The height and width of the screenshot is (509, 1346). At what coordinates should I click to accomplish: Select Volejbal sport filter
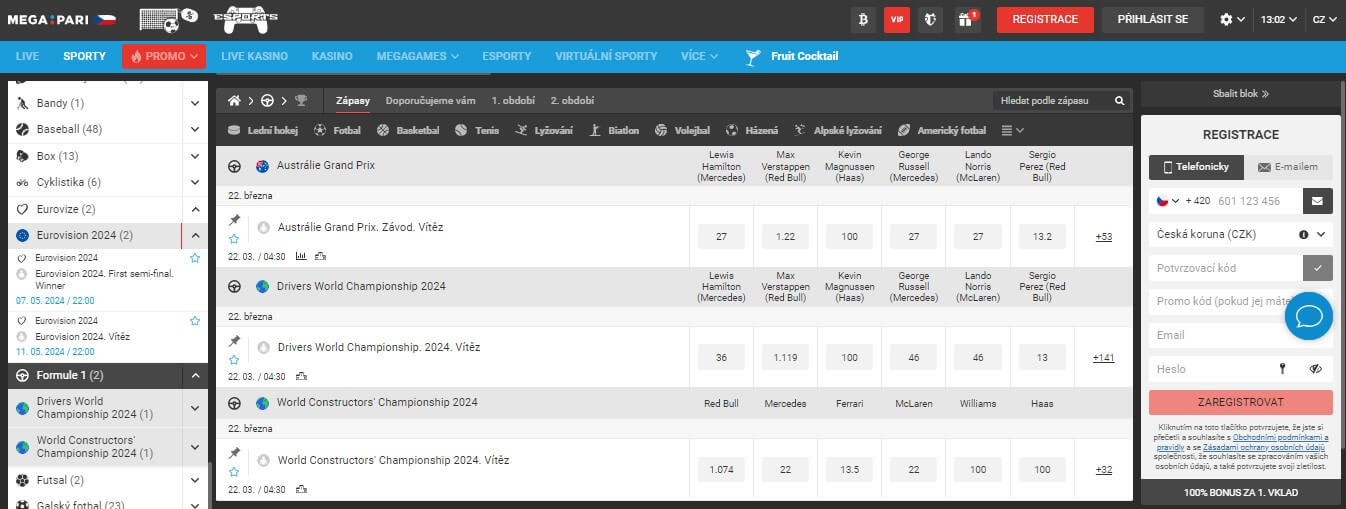coord(682,130)
